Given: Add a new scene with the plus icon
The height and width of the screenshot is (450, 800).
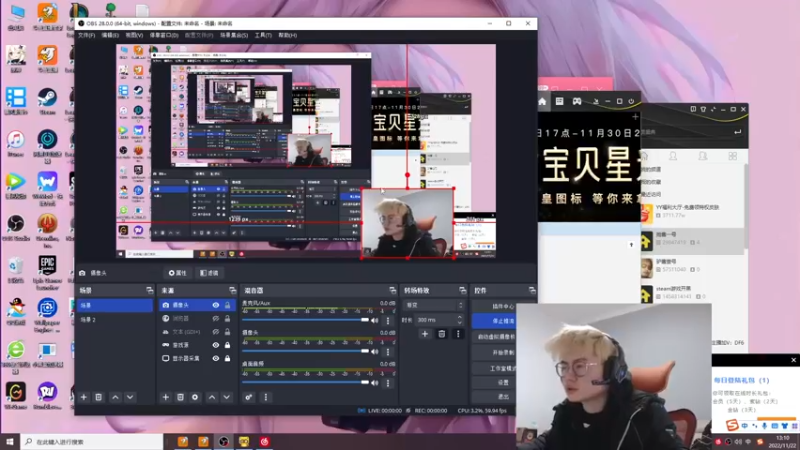Looking at the screenshot, I should tap(84, 397).
